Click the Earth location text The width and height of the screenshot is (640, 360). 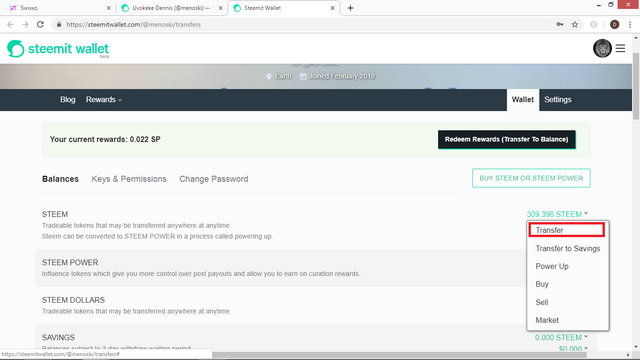pos(283,76)
